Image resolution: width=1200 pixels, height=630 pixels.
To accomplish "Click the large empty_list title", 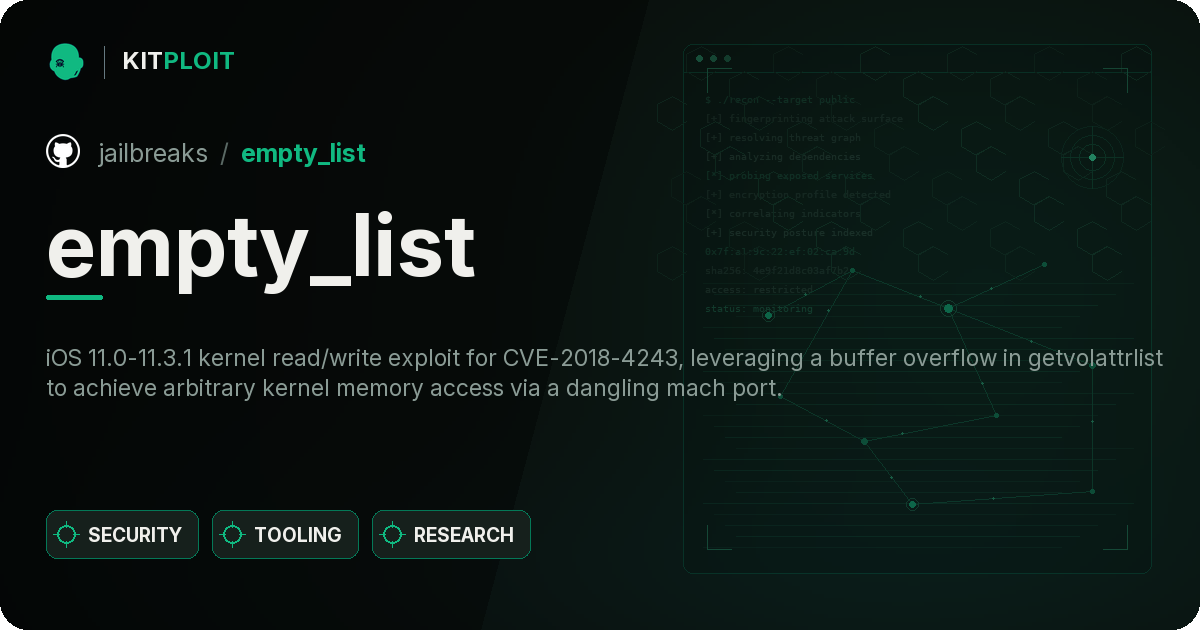I will [x=260, y=248].
